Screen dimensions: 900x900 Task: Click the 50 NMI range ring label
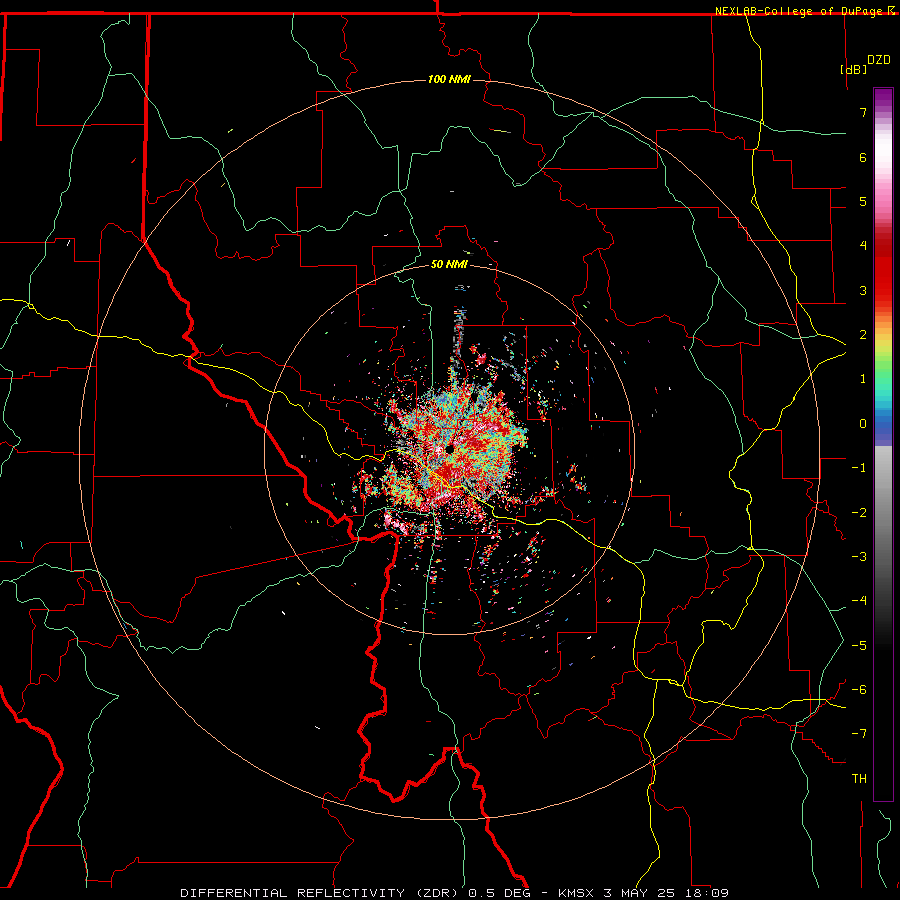(x=449, y=264)
